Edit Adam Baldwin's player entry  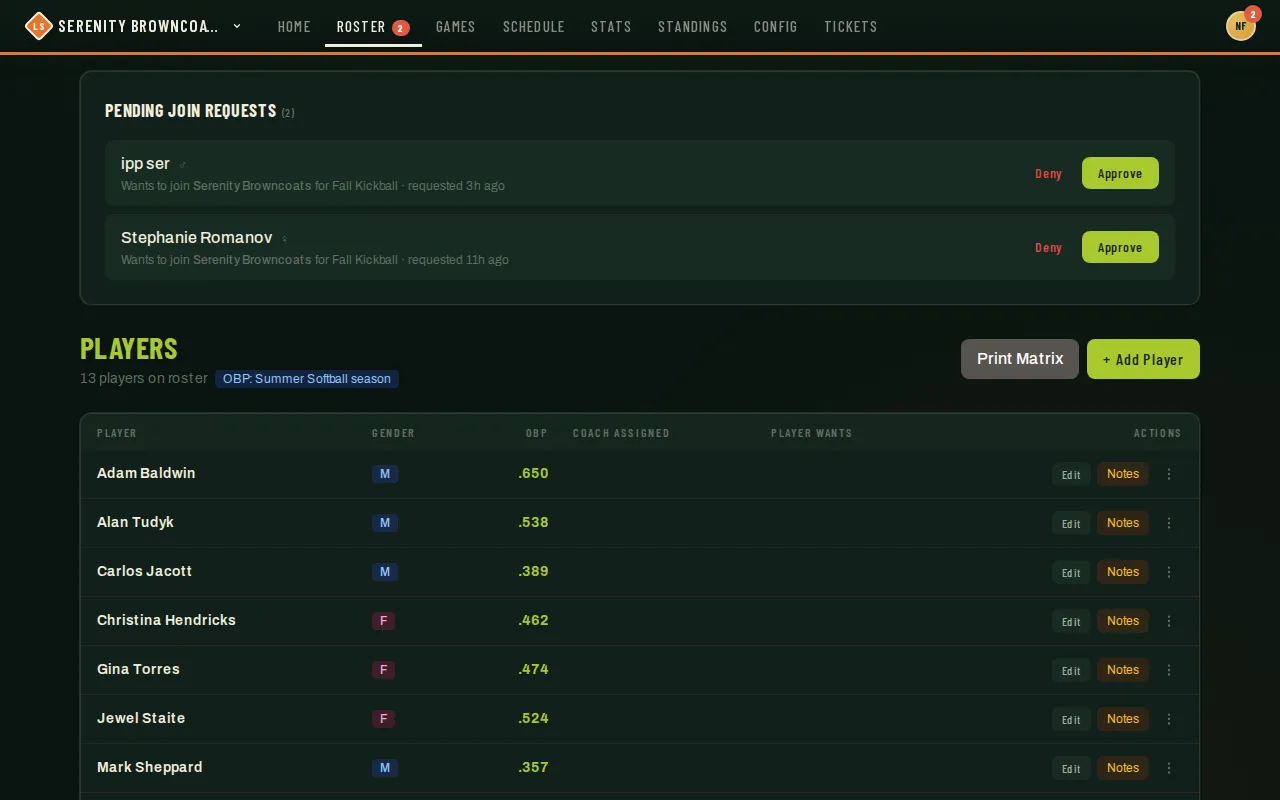point(1071,474)
